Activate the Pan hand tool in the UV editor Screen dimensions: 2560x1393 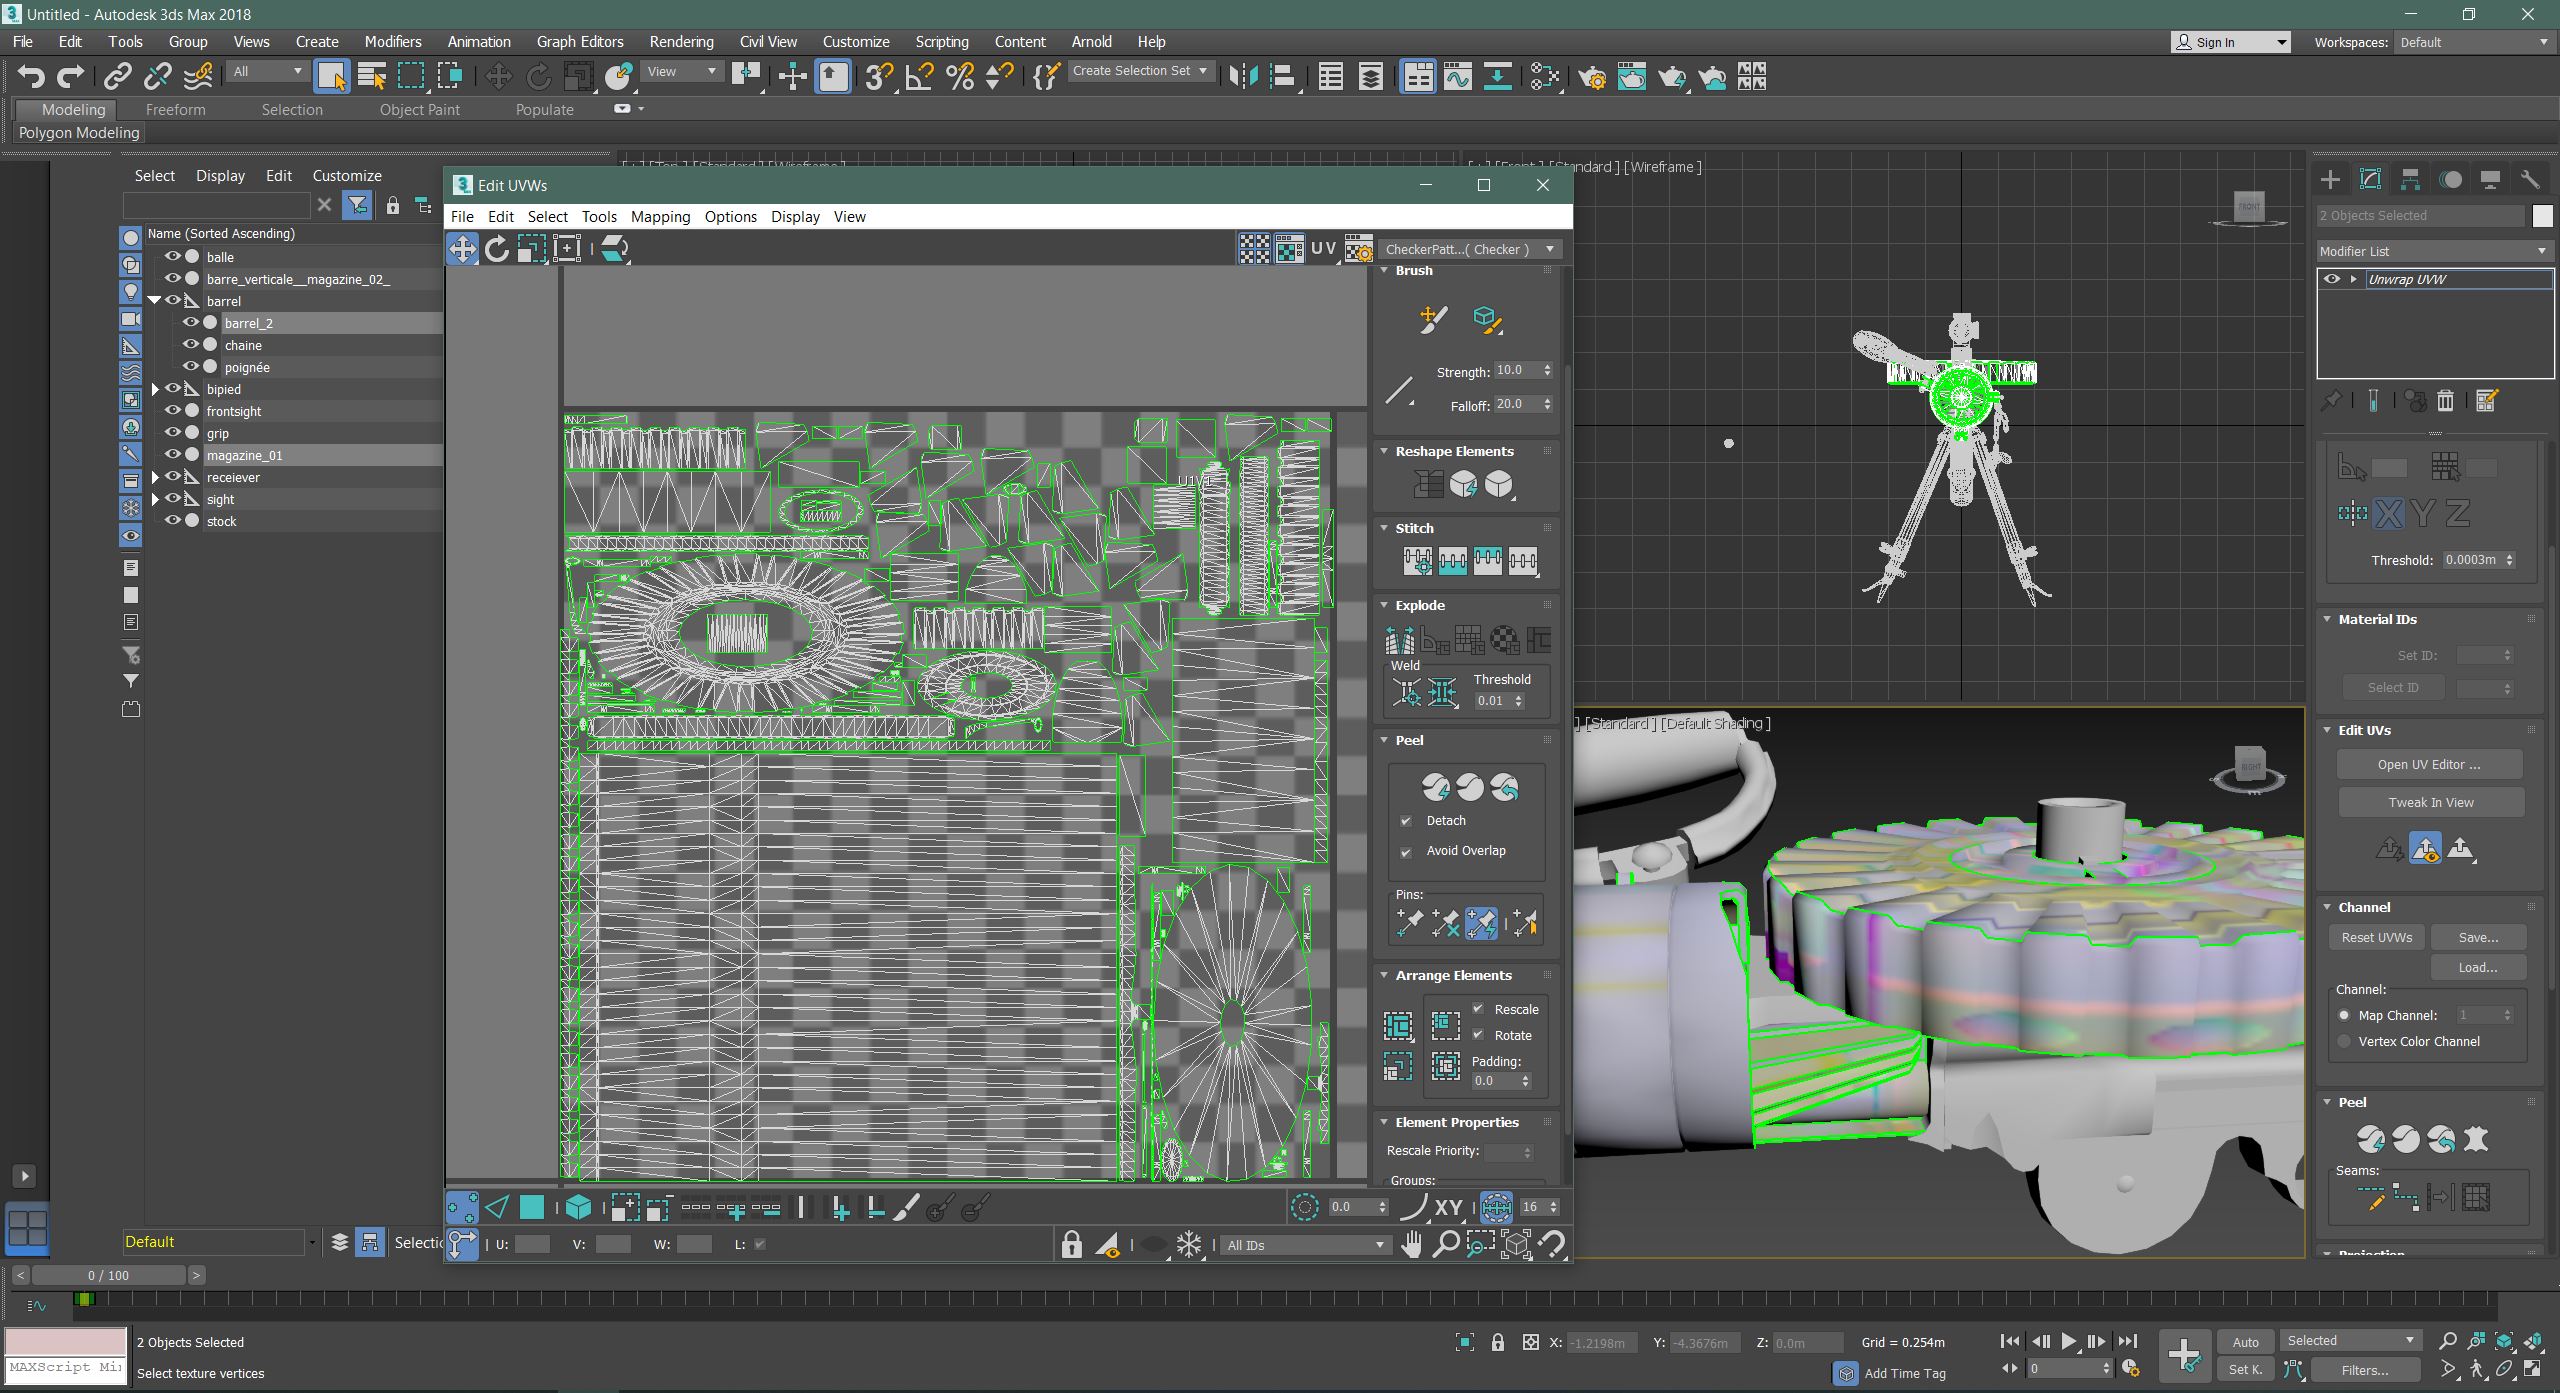point(1411,1244)
